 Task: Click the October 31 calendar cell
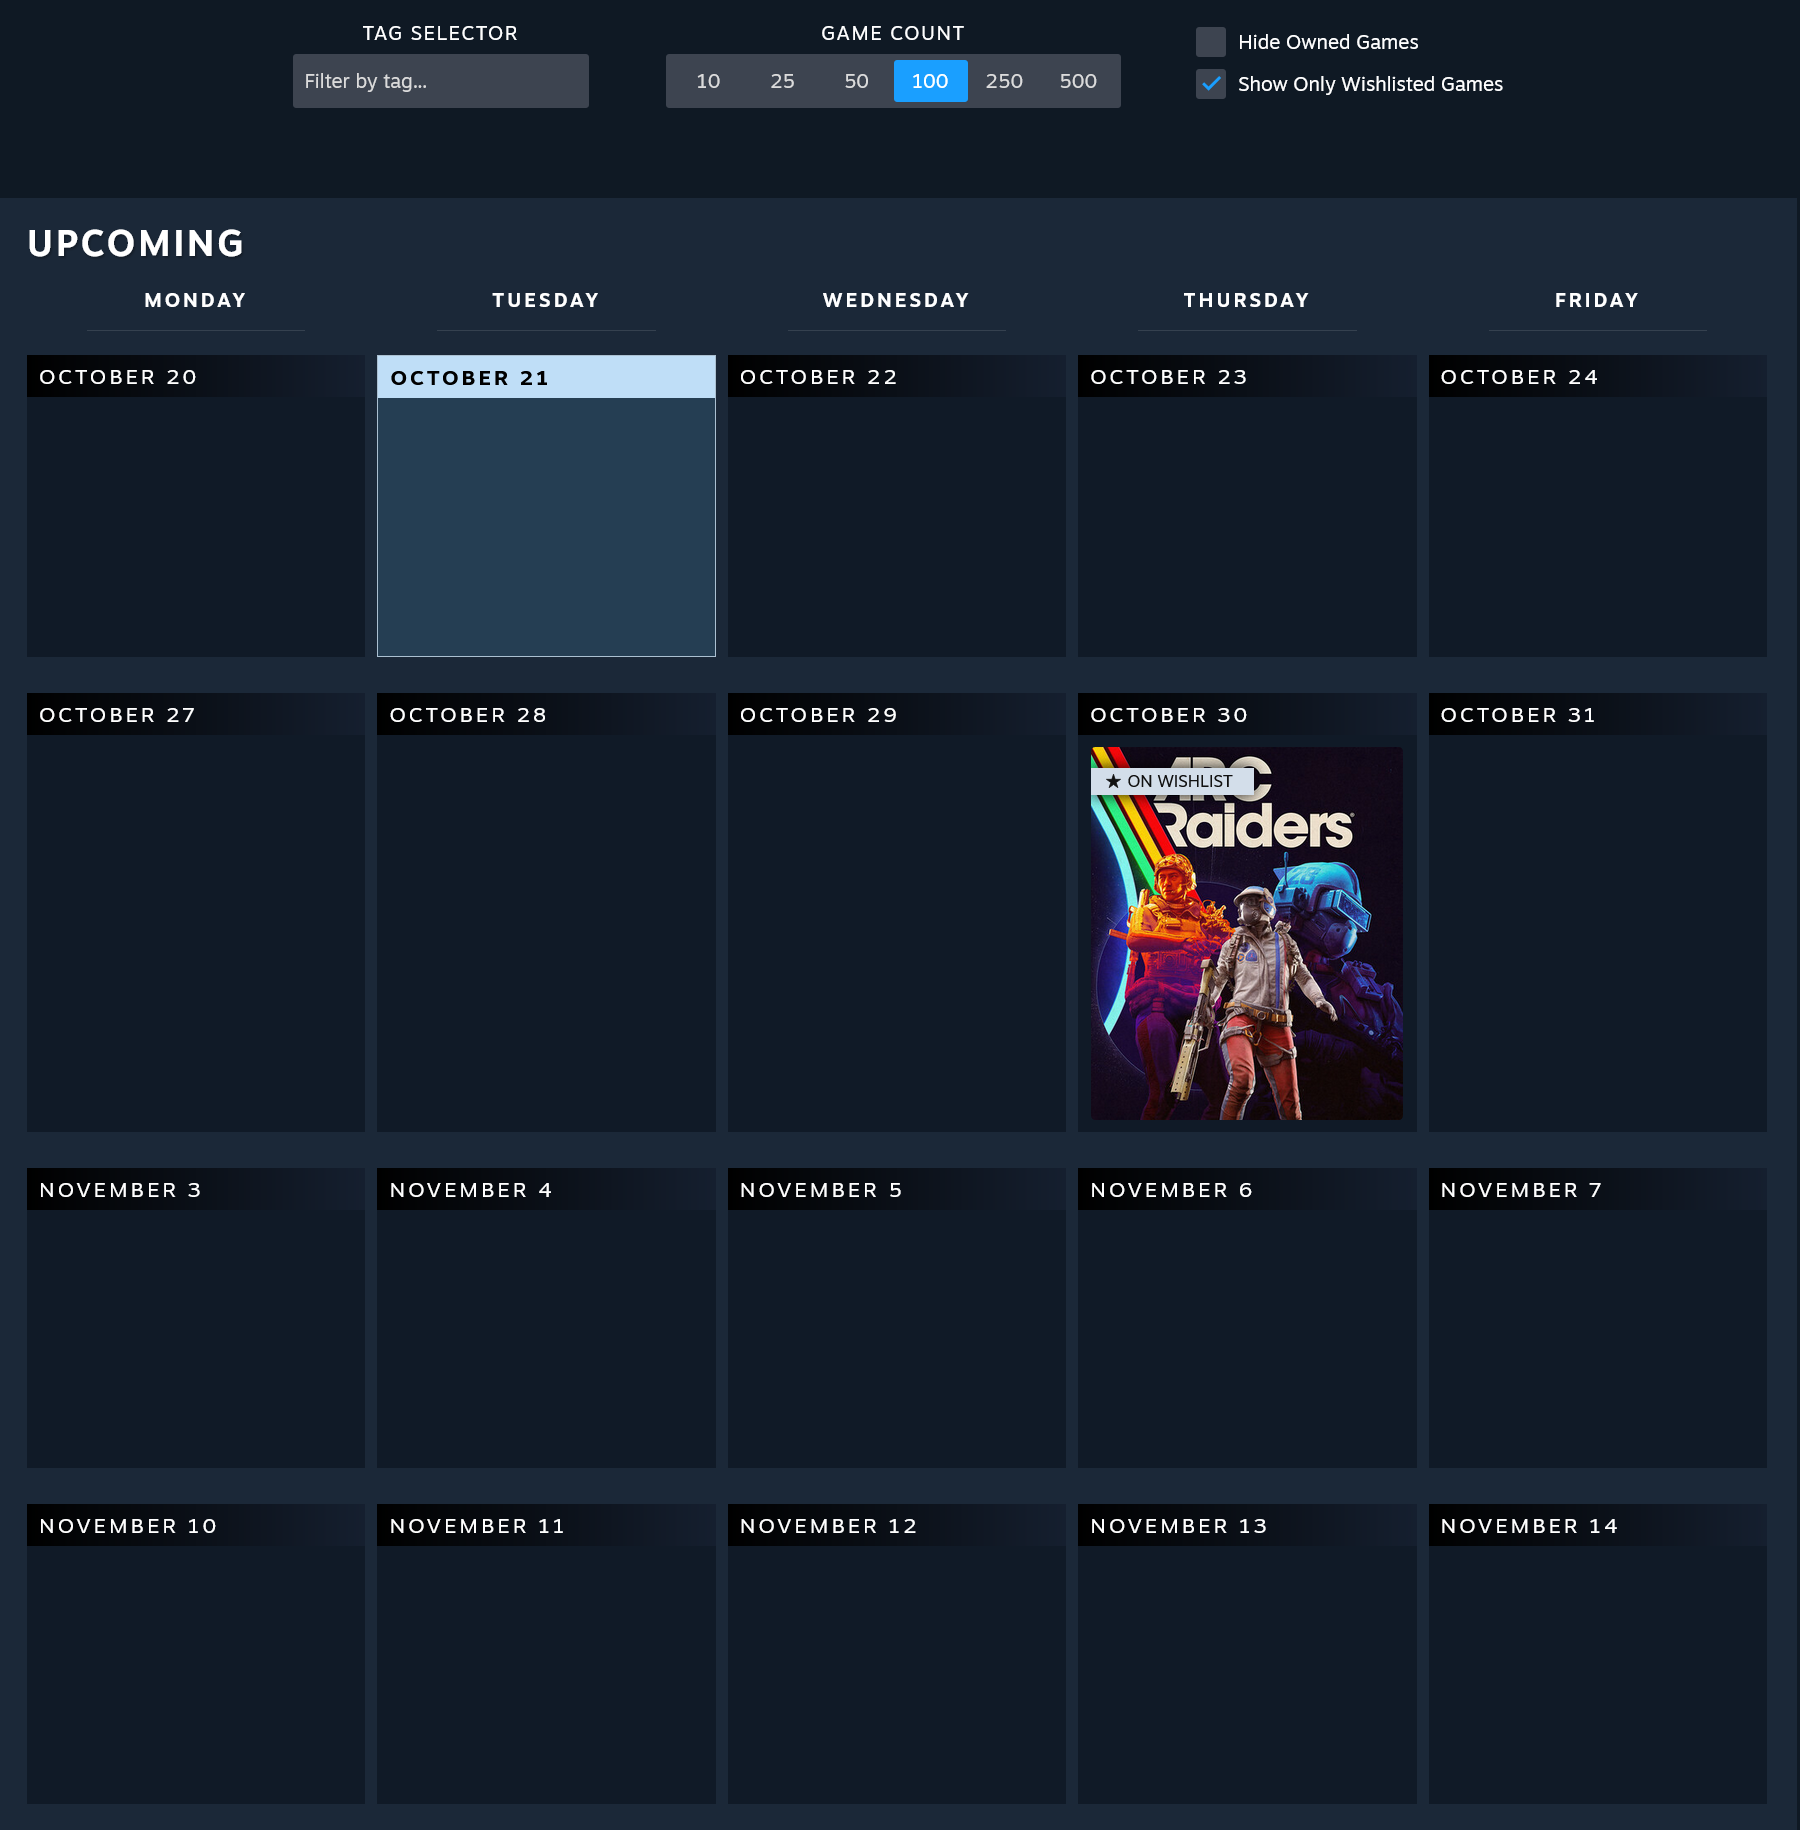click(1597, 930)
